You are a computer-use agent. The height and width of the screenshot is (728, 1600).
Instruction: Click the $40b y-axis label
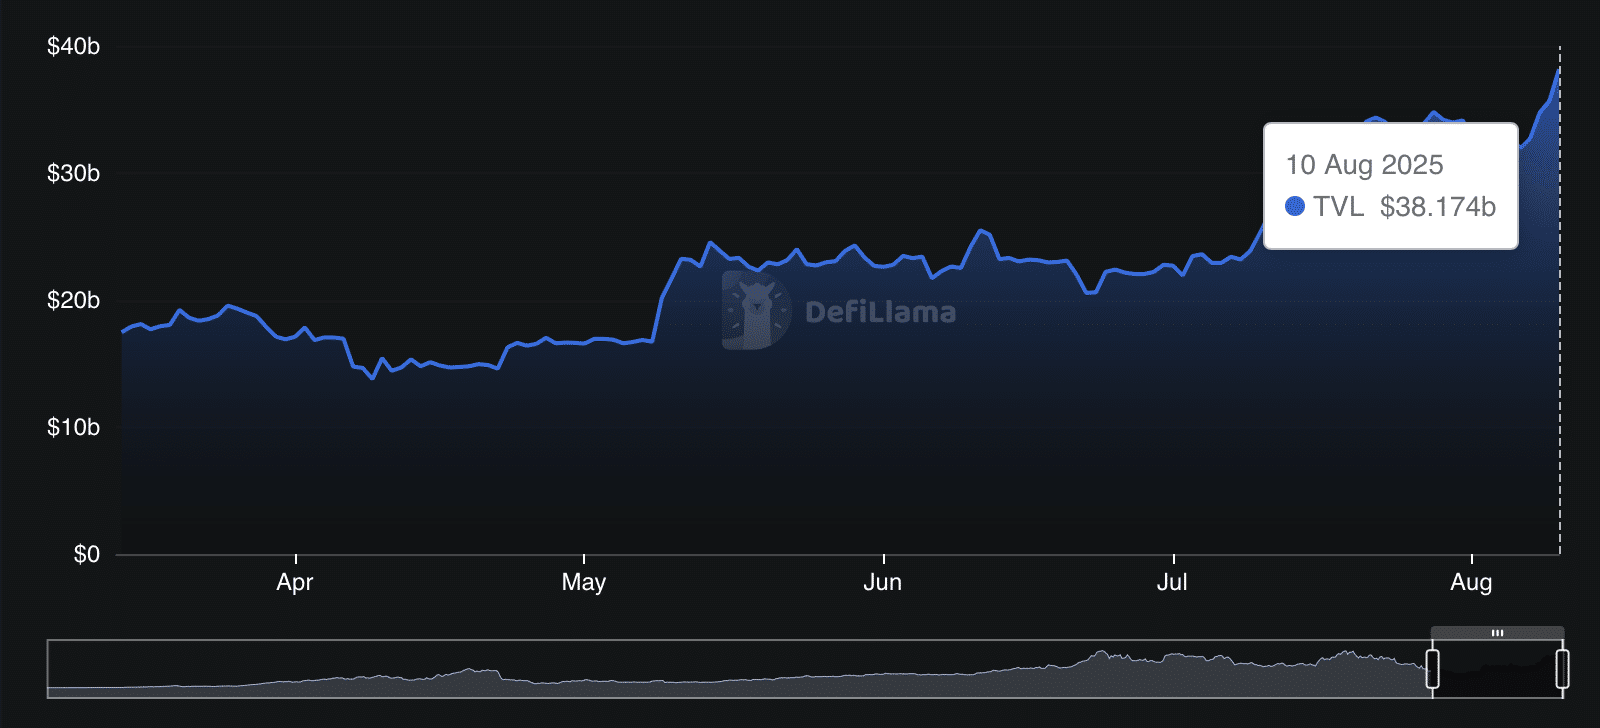(x=73, y=47)
